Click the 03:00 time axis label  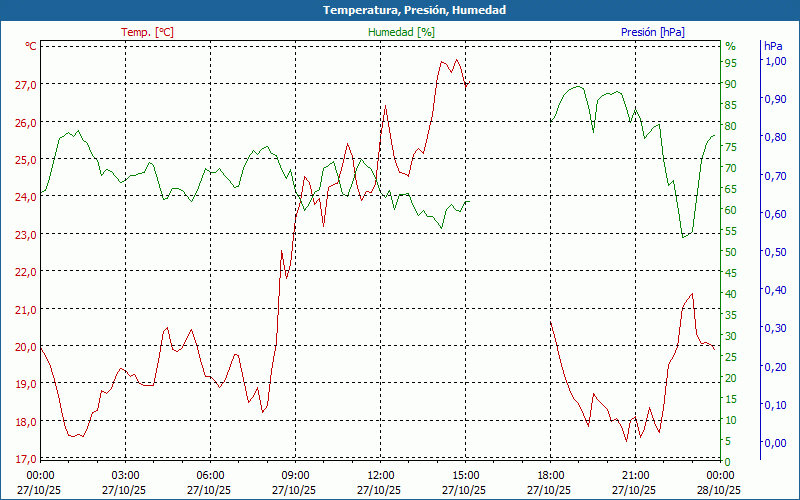[x=126, y=475]
